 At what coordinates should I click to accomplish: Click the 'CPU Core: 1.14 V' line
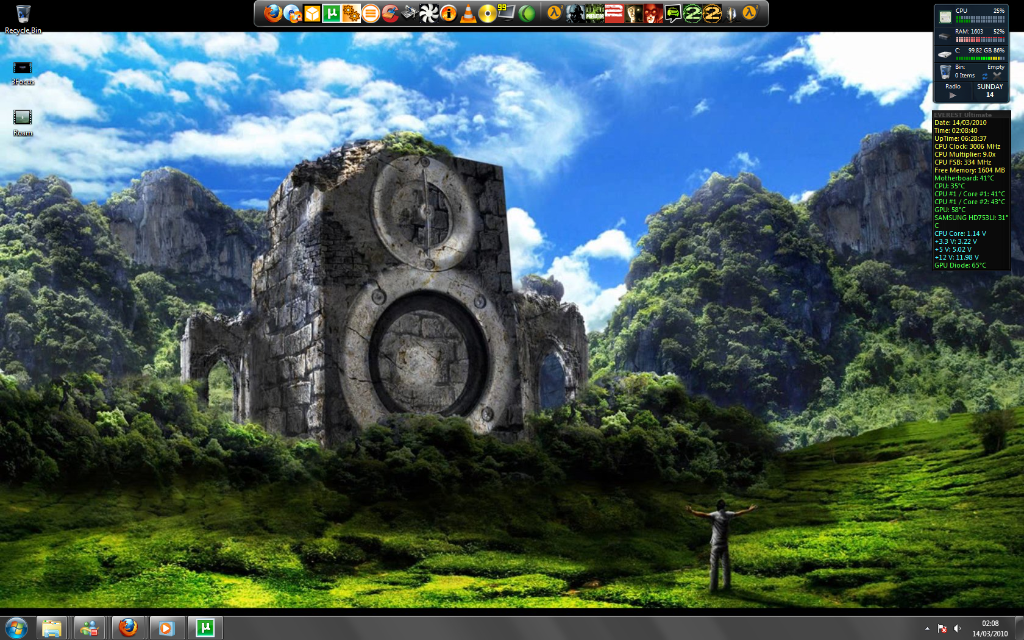click(x=961, y=233)
